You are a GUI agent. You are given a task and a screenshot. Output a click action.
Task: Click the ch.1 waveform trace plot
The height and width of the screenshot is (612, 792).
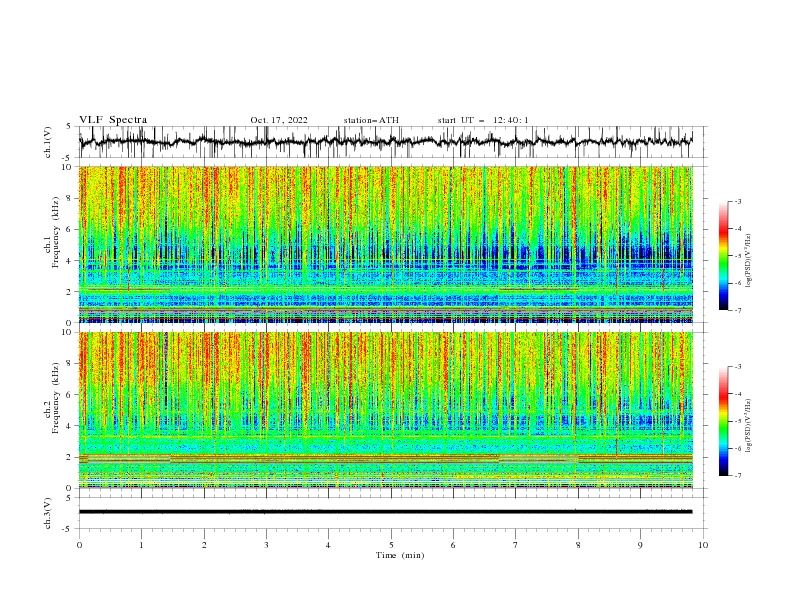pyautogui.click(x=386, y=142)
